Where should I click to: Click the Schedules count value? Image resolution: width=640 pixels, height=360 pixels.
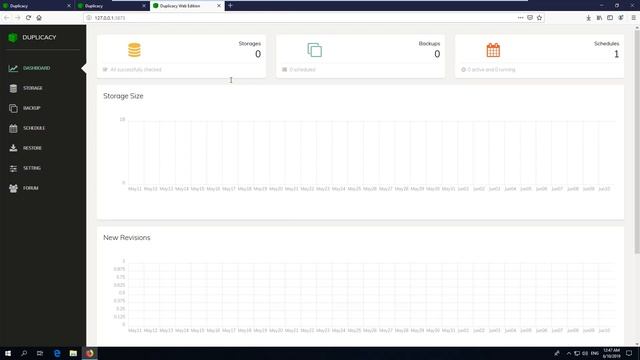tap(616, 54)
